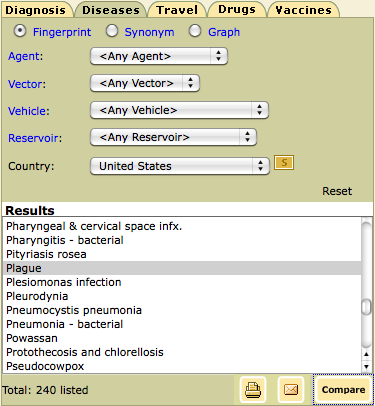Select the Fingerprint radio button
Viewport: 375px width, 406px height.
(x=20, y=31)
